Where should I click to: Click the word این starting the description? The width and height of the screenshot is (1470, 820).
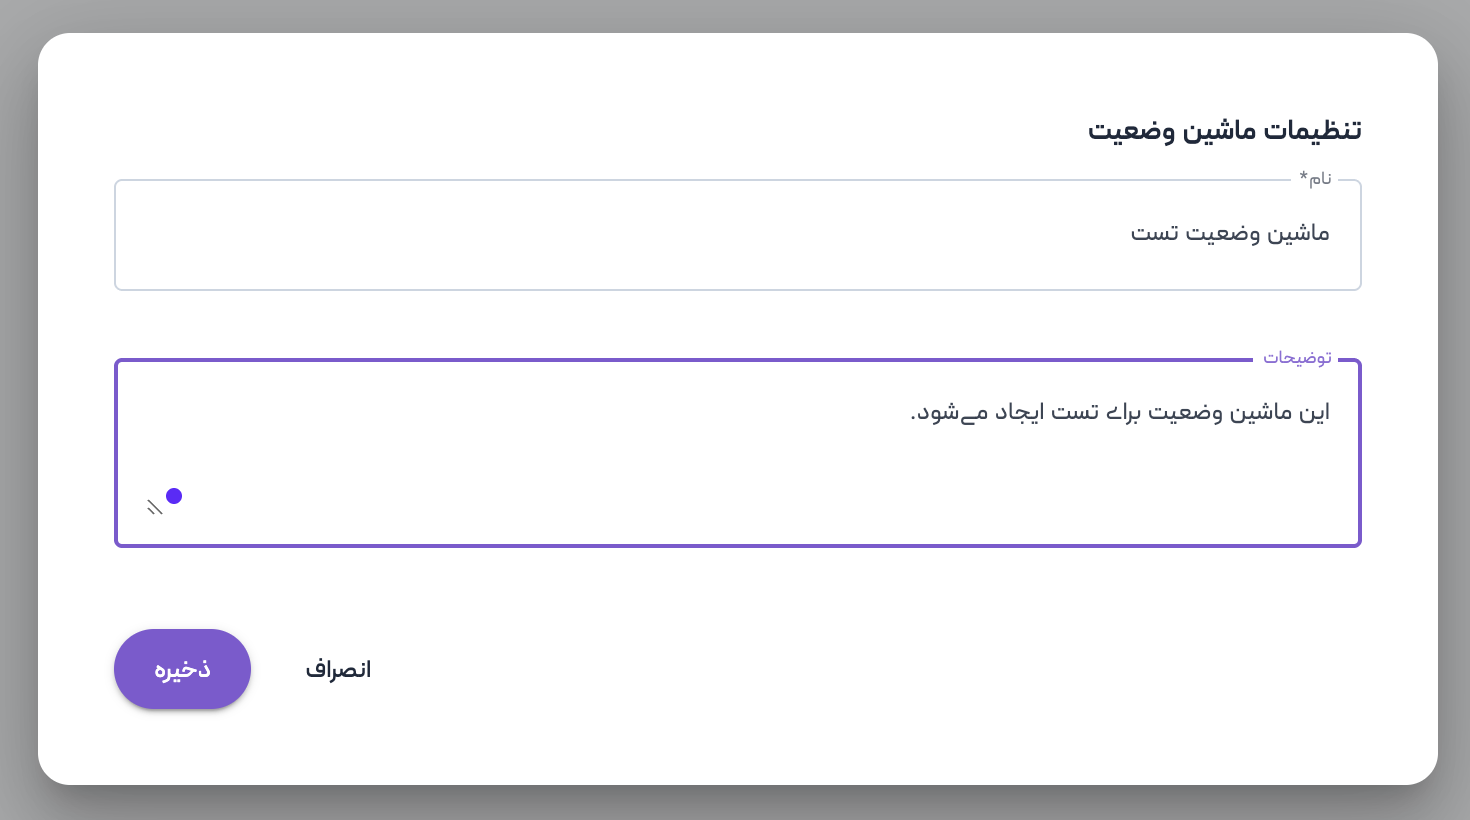click(x=1314, y=413)
